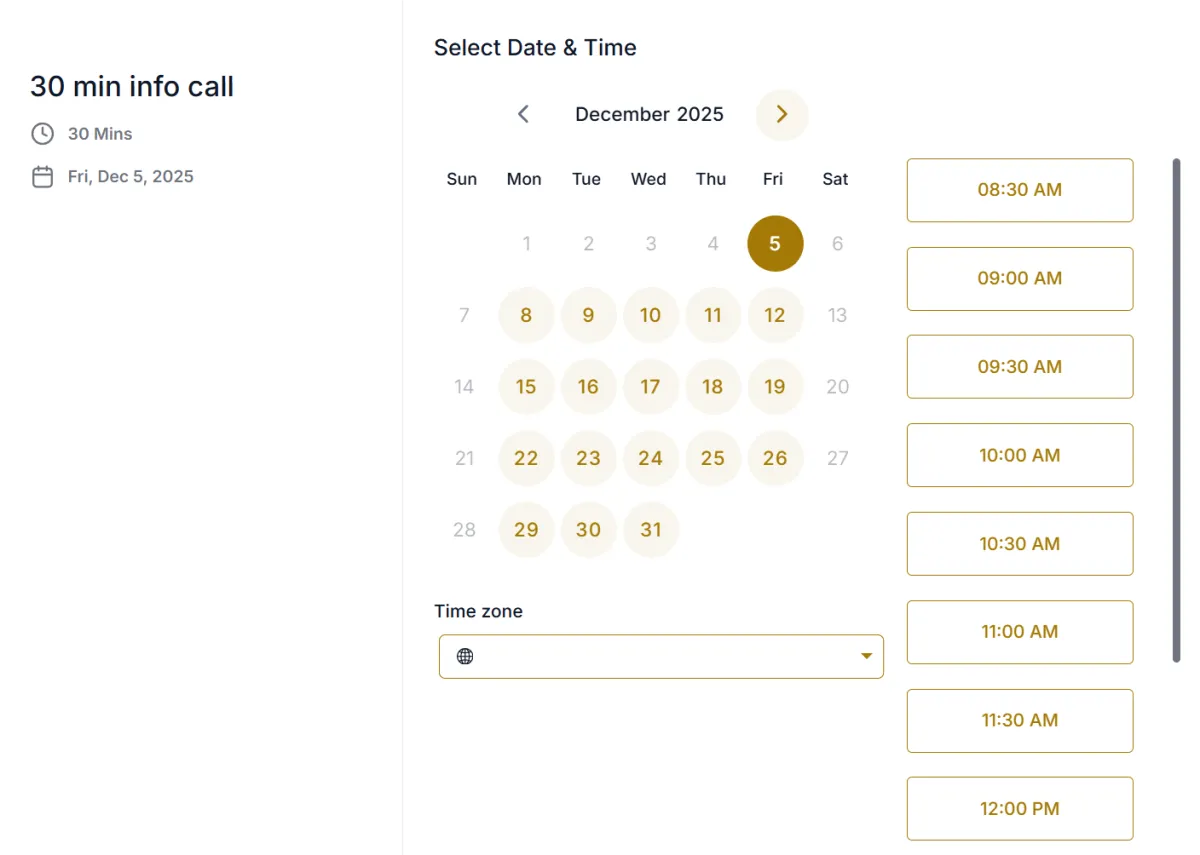Image resolution: width=1200 pixels, height=855 pixels.
Task: Select December 25 date
Action: pyautogui.click(x=713, y=458)
